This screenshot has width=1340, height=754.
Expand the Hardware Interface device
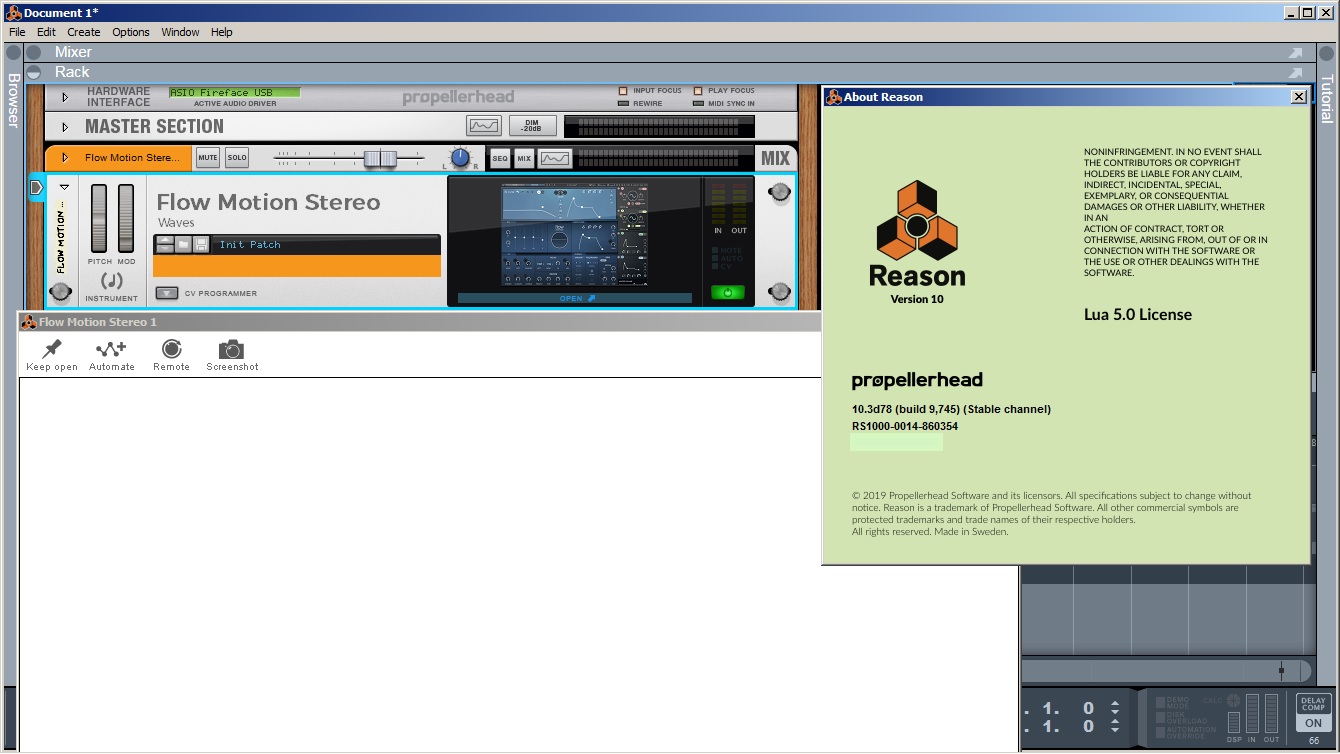point(65,97)
